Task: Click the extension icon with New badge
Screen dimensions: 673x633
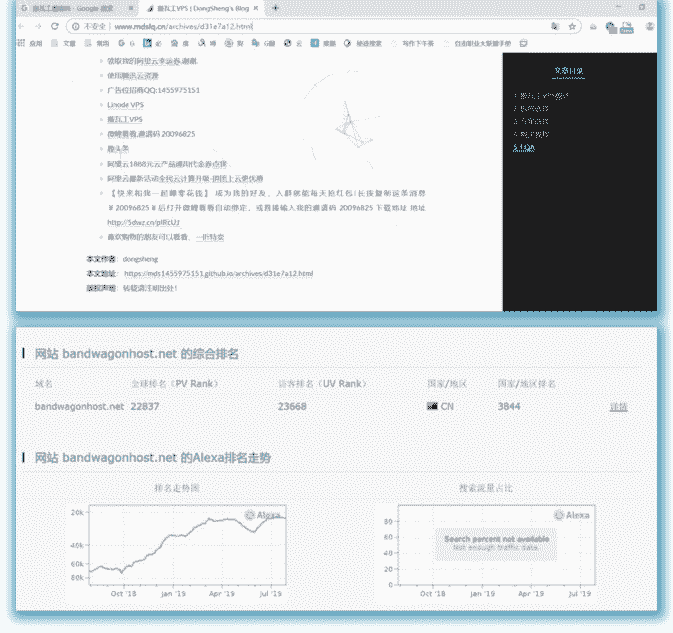Action: point(625,27)
